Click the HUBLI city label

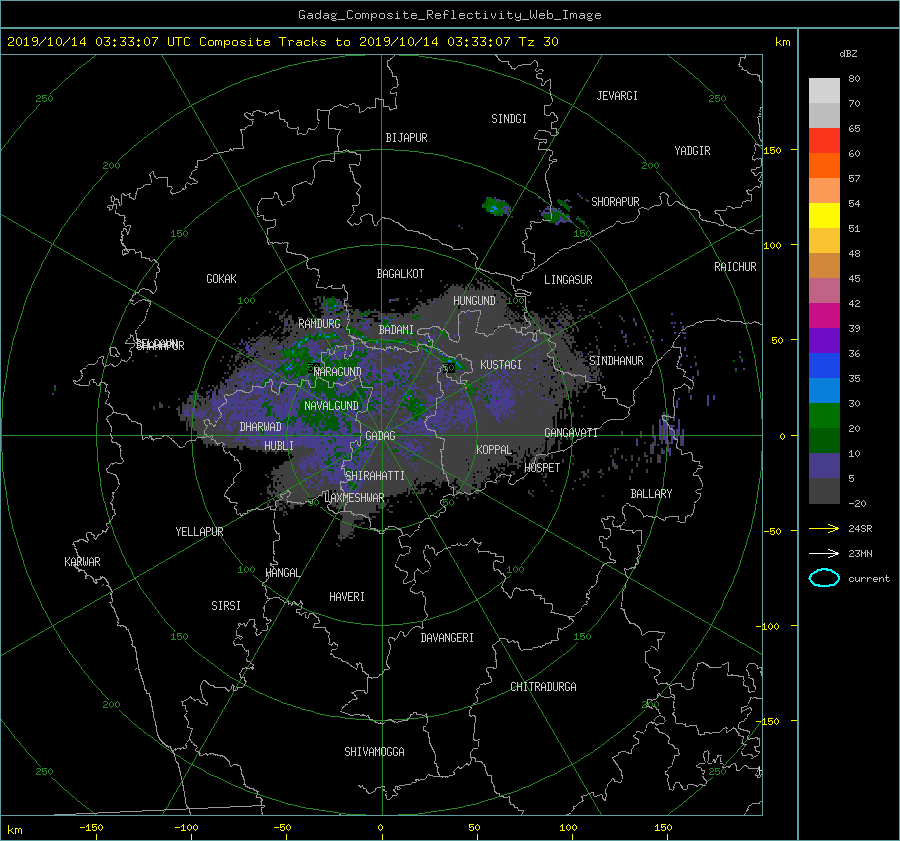click(x=279, y=445)
